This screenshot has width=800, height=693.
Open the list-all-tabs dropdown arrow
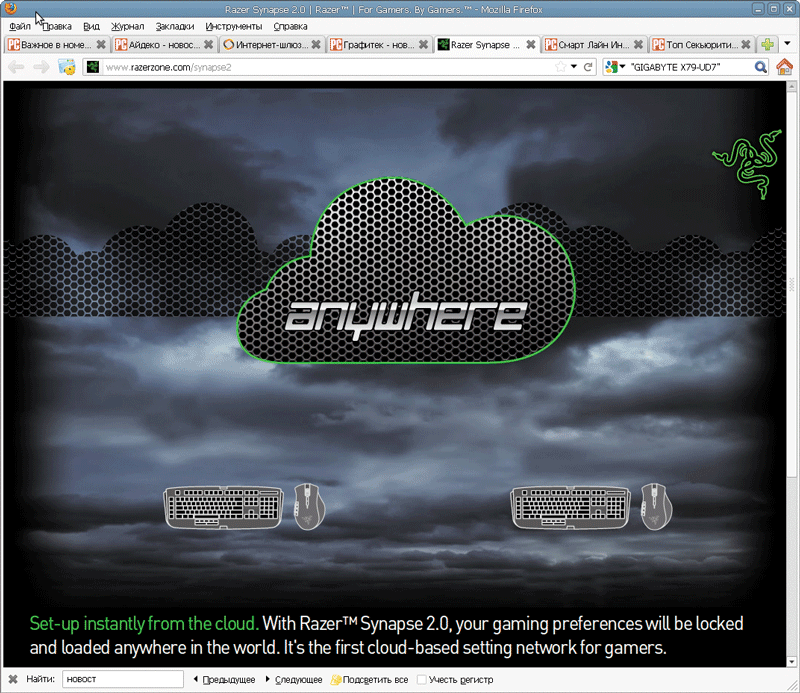(787, 44)
